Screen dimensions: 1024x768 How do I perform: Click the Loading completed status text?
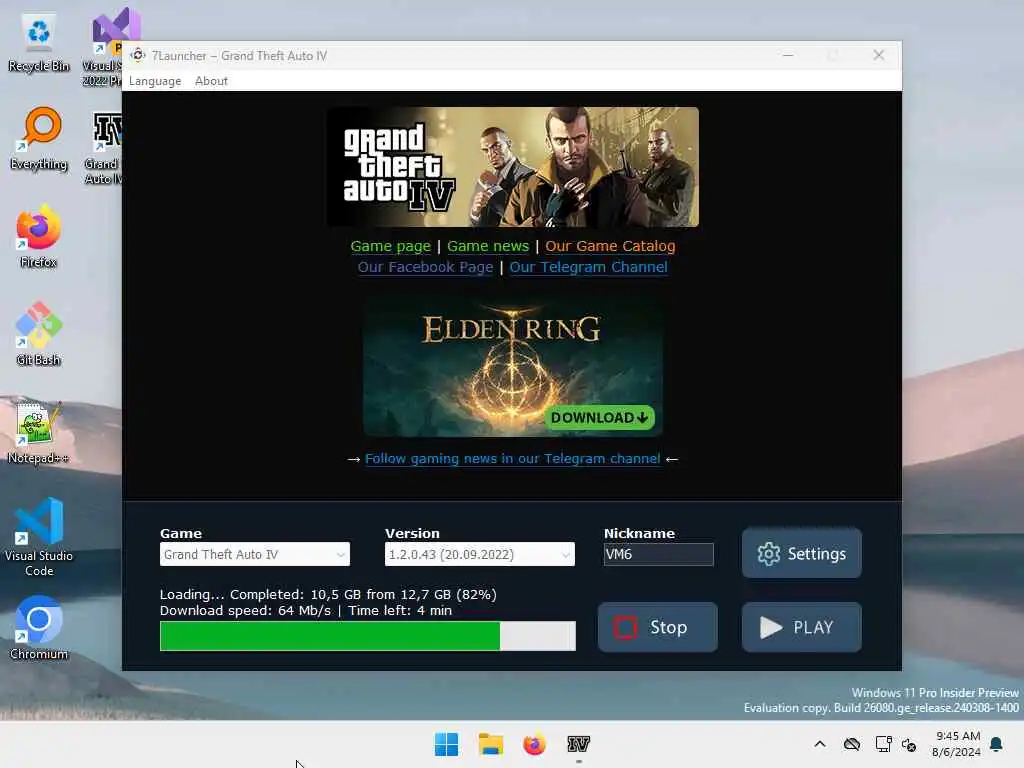coord(328,594)
